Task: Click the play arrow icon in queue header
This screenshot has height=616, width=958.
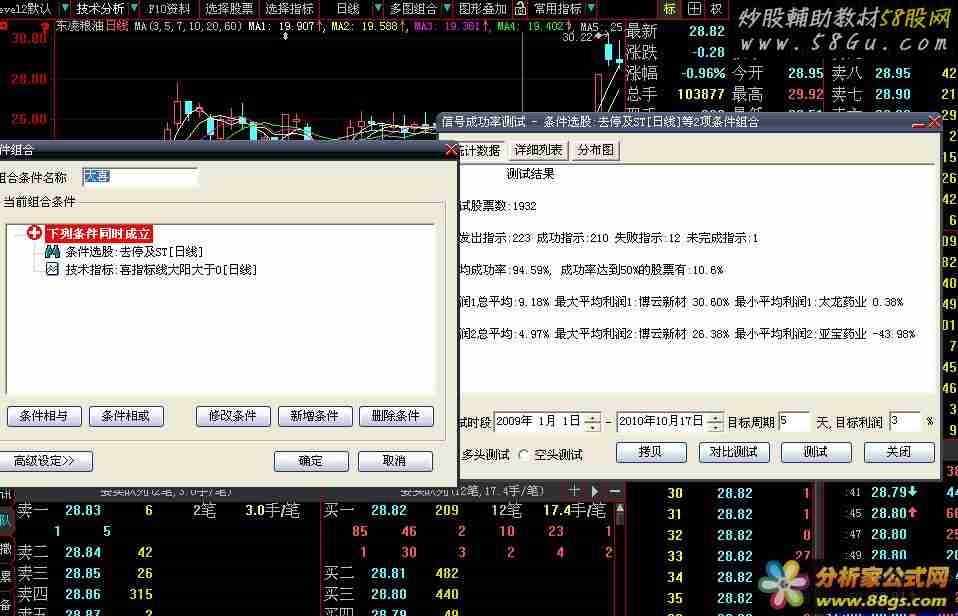Action: pyautogui.click(x=595, y=491)
